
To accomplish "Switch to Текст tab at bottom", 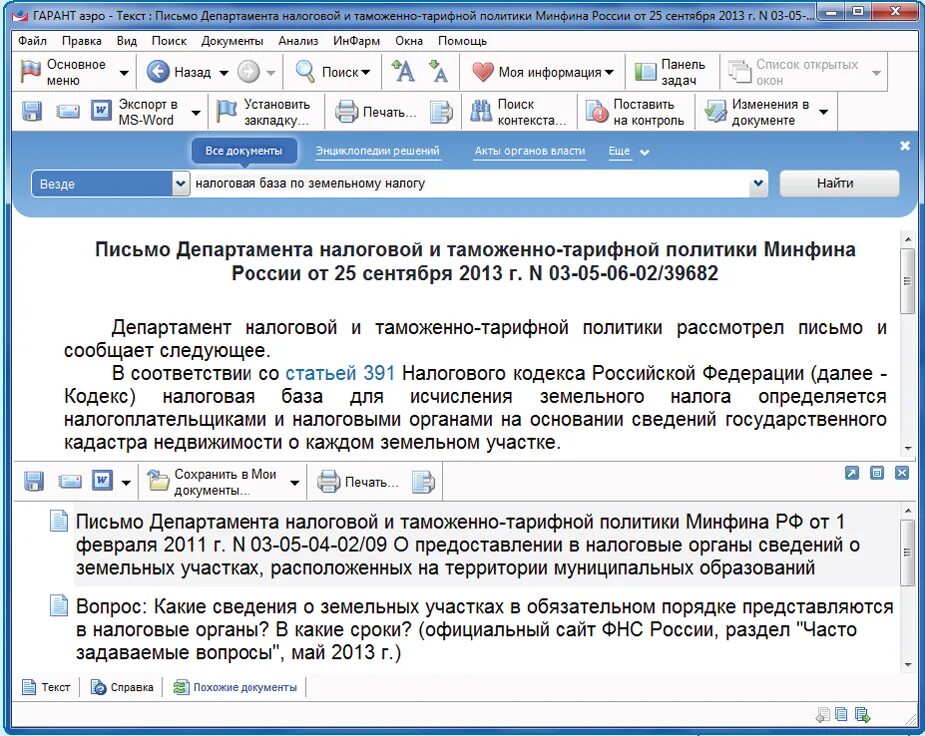I will coord(46,687).
